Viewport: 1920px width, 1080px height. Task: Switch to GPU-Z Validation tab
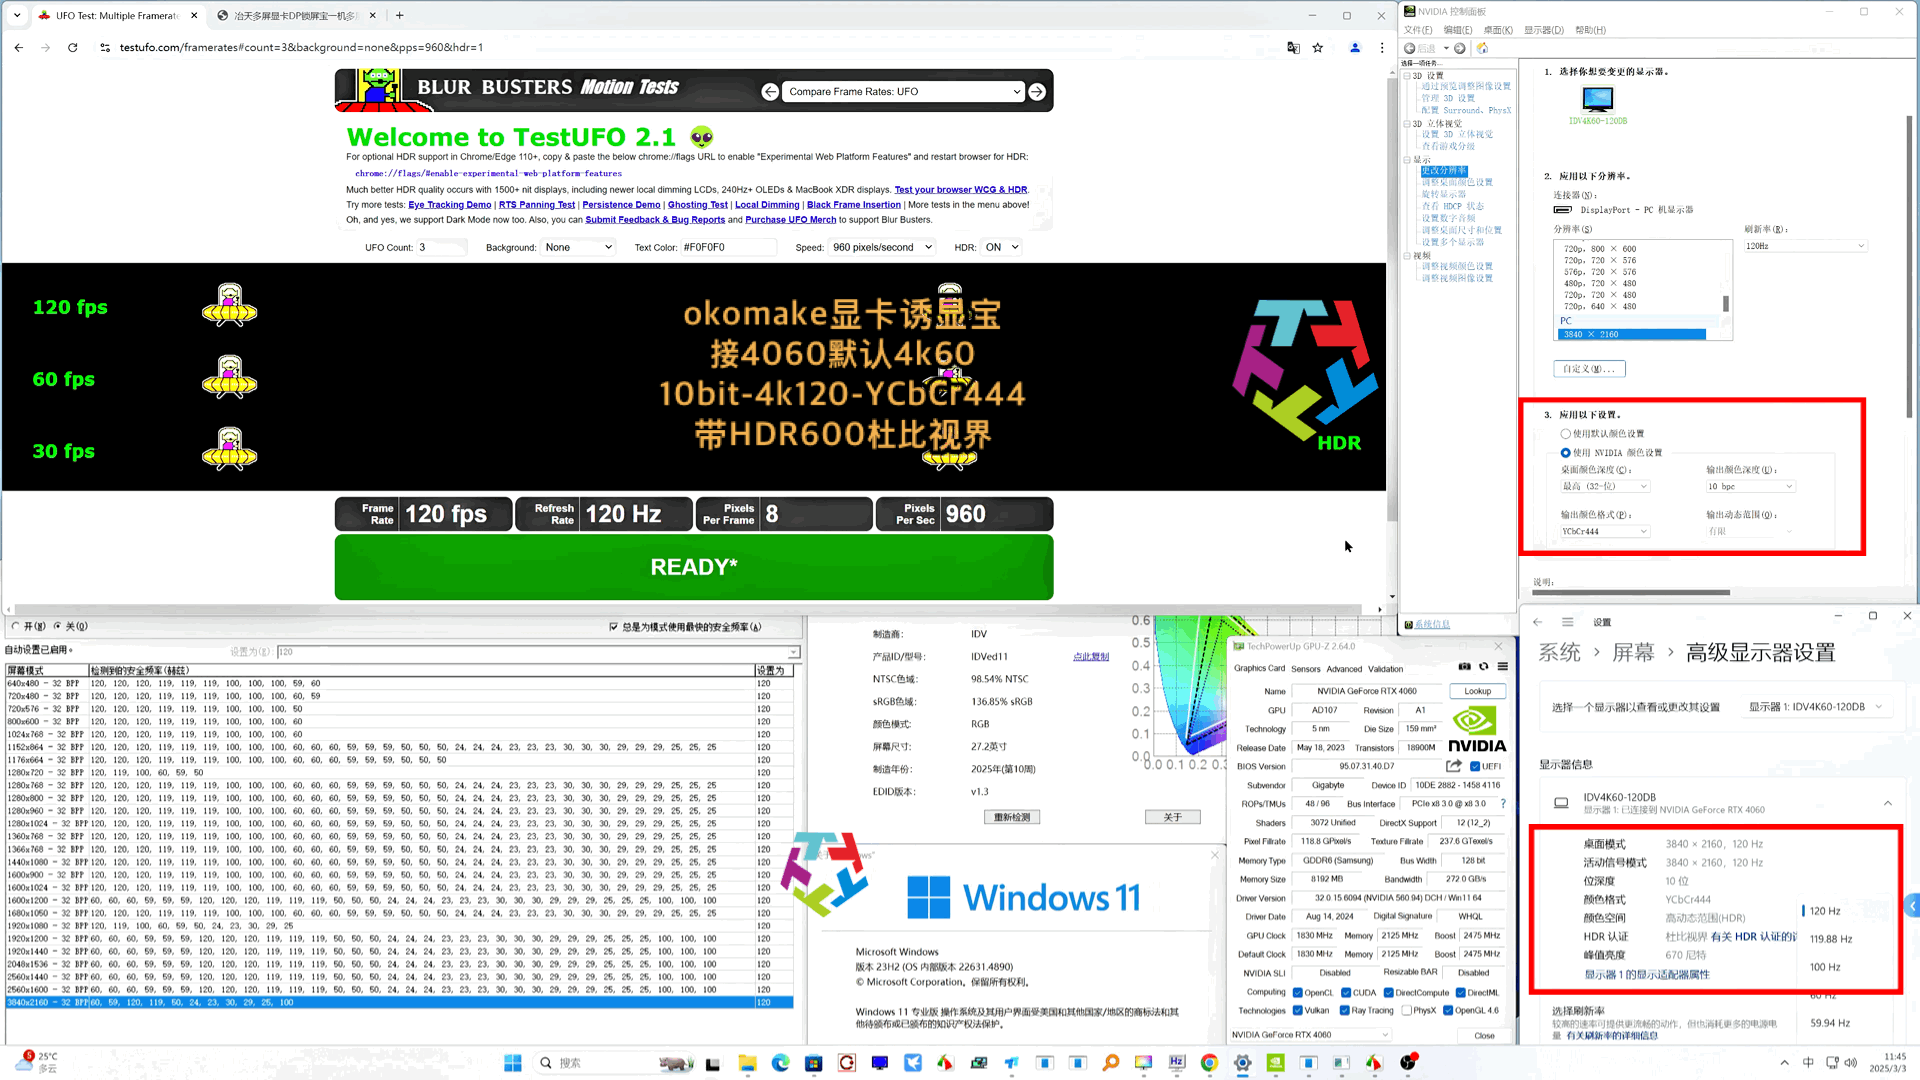(x=1385, y=669)
